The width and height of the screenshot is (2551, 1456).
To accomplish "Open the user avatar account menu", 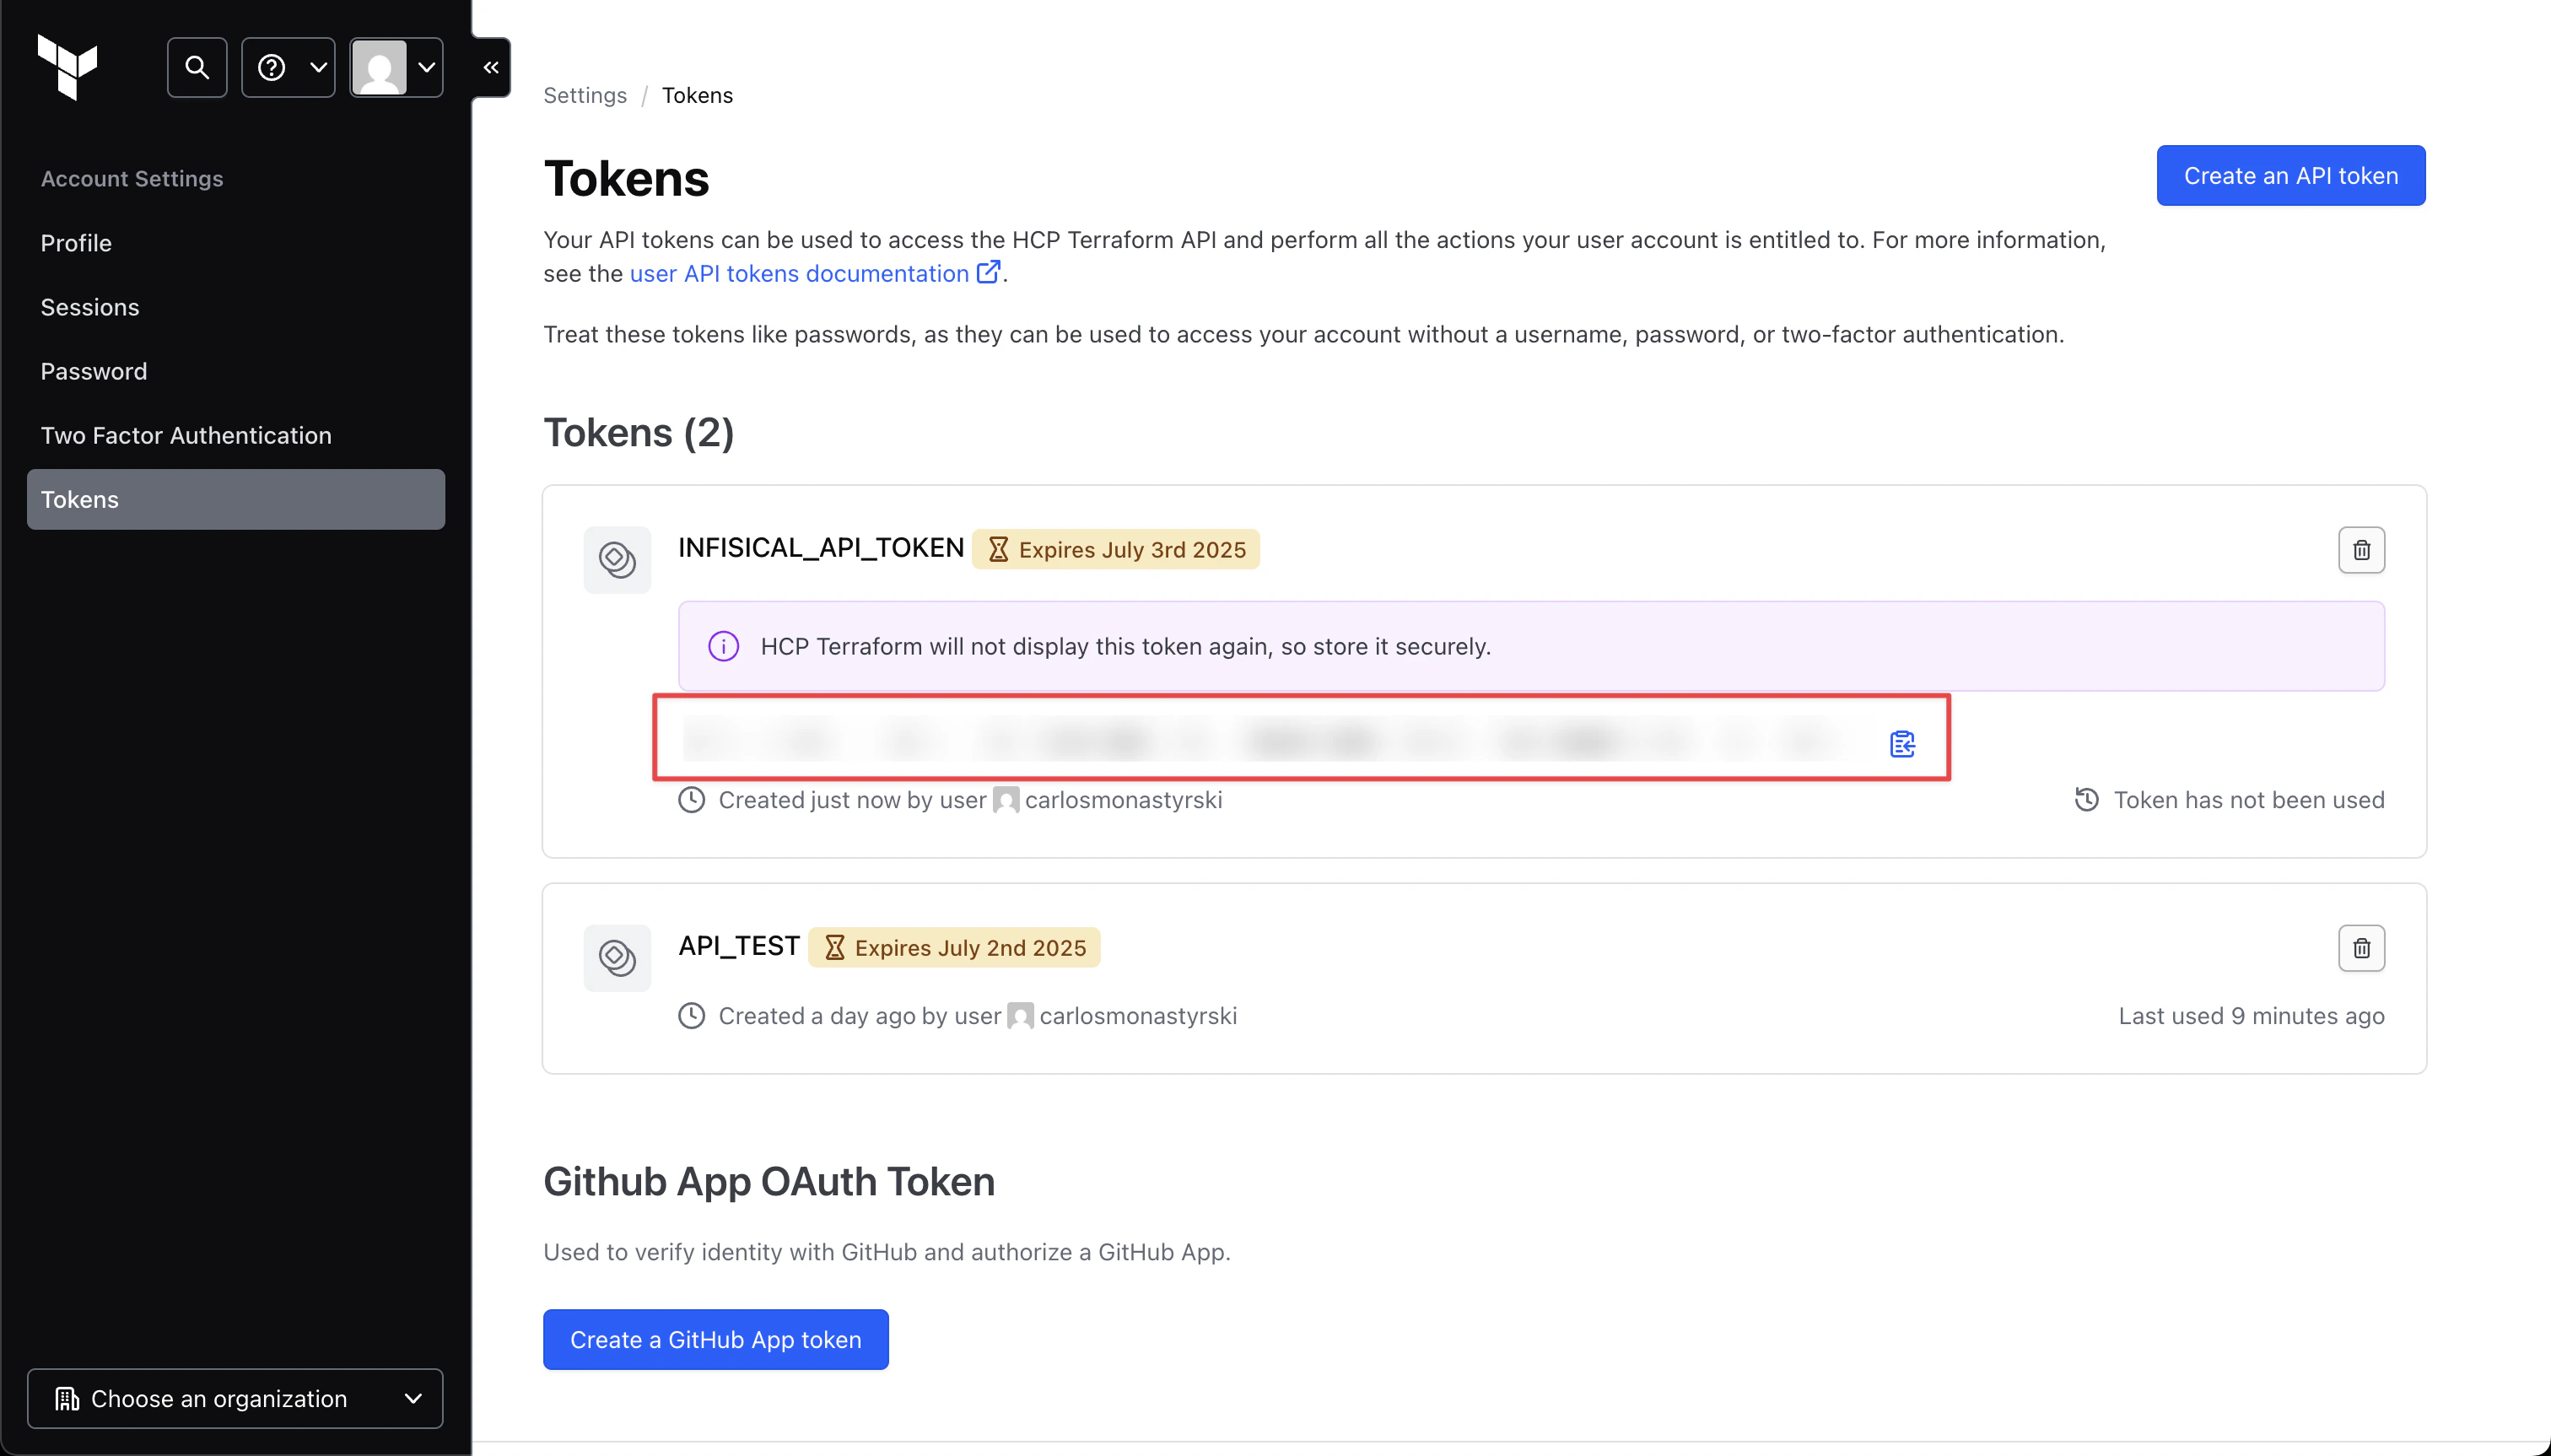I will [396, 67].
